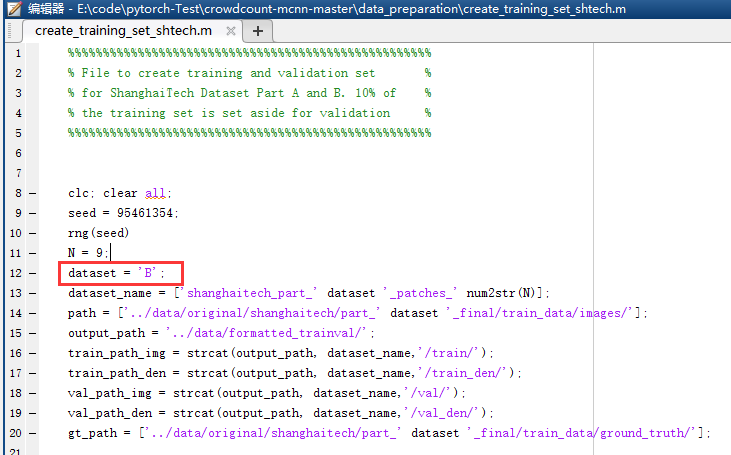731x455 pixels.
Task: Set a breakpoint dash on line 9
Action: pyautogui.click(x=33, y=213)
